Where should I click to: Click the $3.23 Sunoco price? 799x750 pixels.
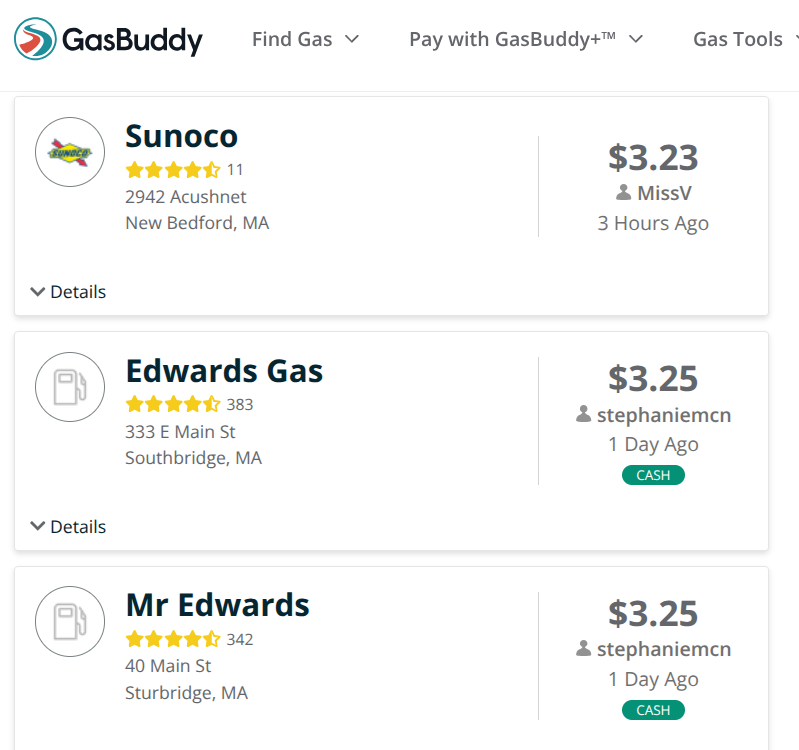(653, 158)
